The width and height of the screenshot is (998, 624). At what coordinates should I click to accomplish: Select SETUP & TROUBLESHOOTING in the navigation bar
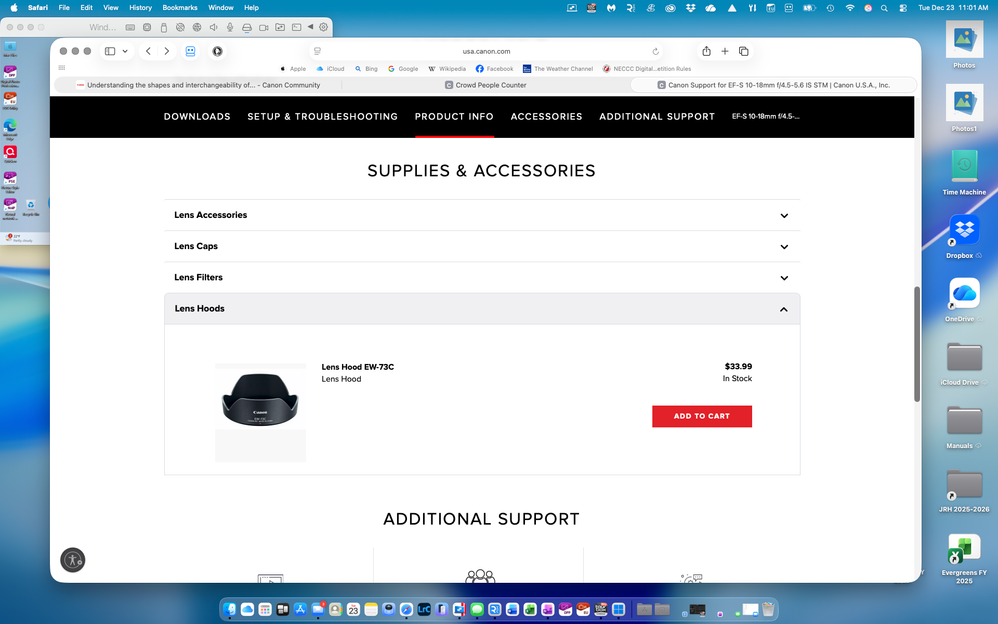tap(323, 117)
